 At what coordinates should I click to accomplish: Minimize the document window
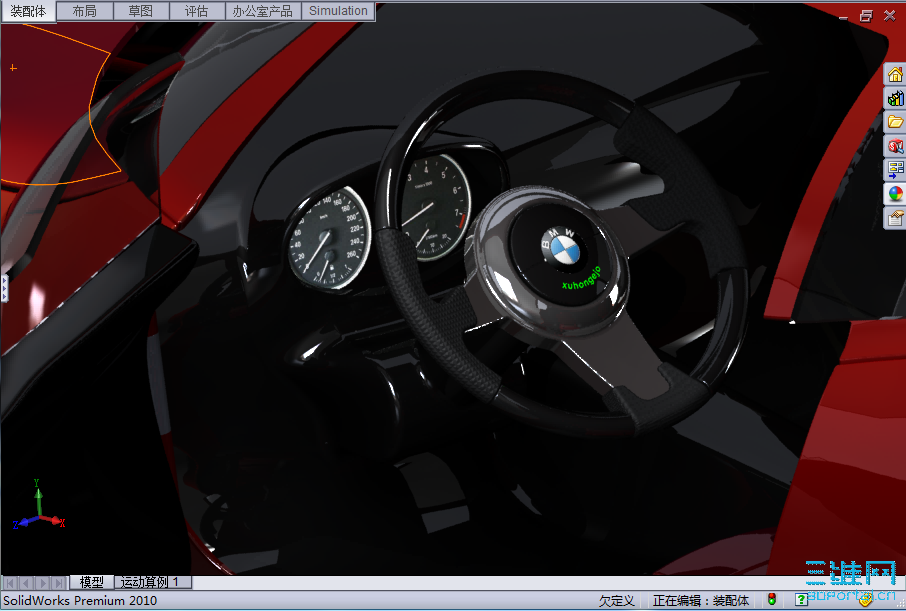[844, 17]
